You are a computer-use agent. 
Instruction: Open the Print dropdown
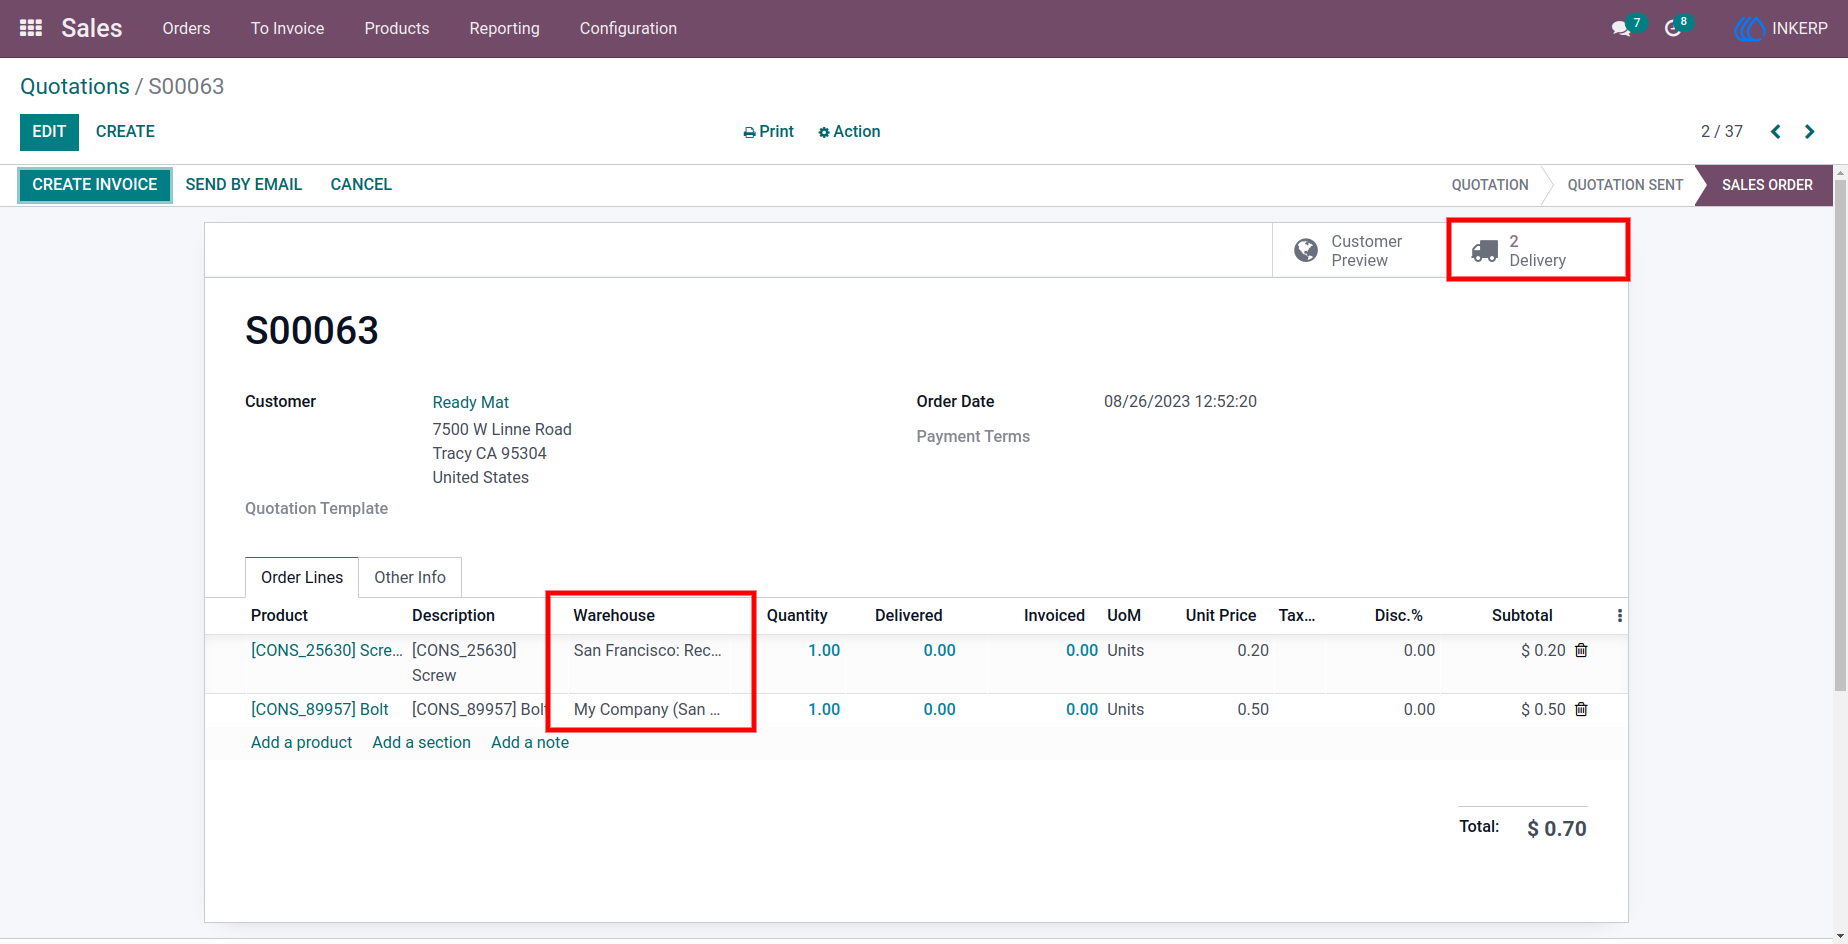click(768, 131)
